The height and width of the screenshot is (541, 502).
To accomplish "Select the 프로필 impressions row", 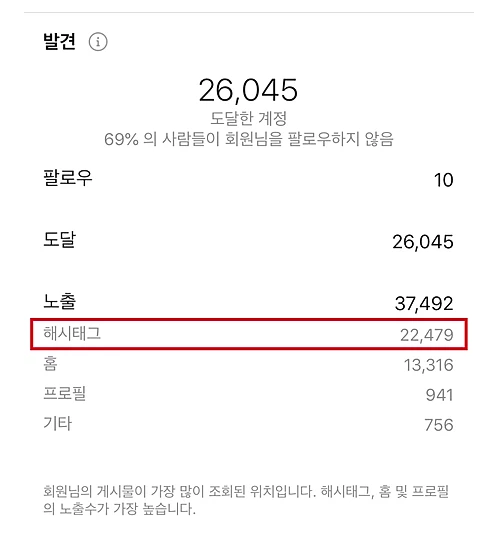I will 248,394.
